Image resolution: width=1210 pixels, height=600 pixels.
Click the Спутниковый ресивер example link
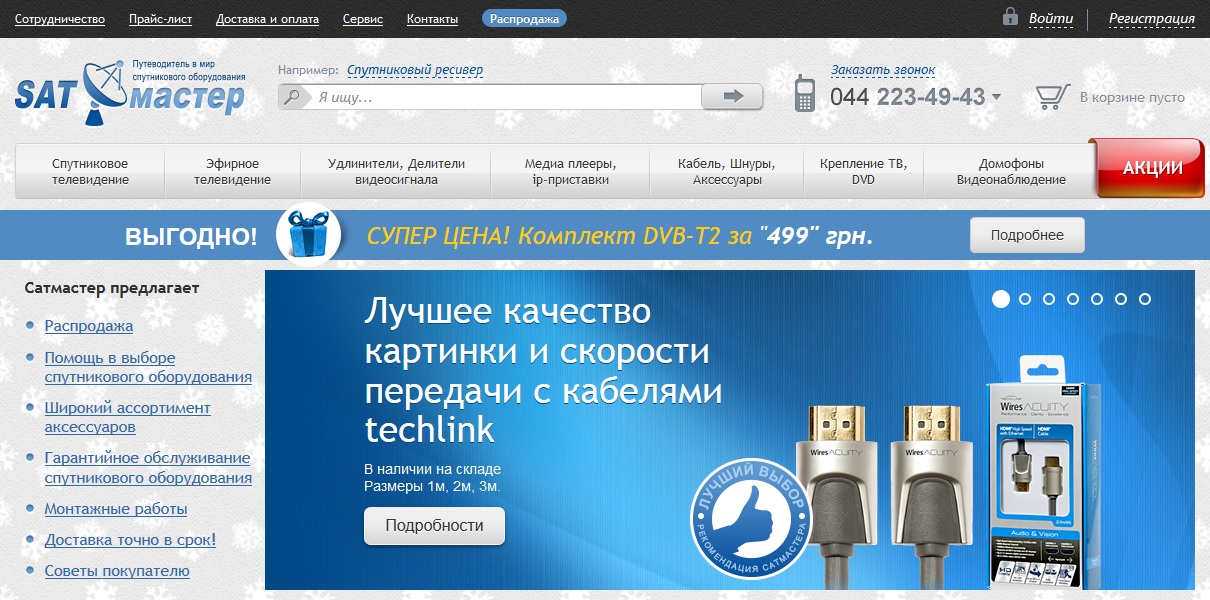coord(415,70)
